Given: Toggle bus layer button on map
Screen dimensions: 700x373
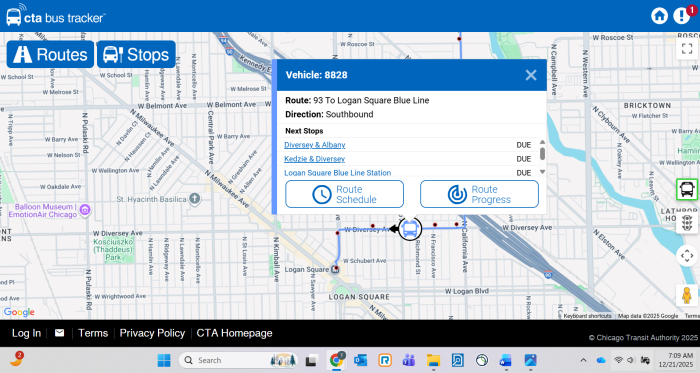Looking at the screenshot, I should point(687,189).
